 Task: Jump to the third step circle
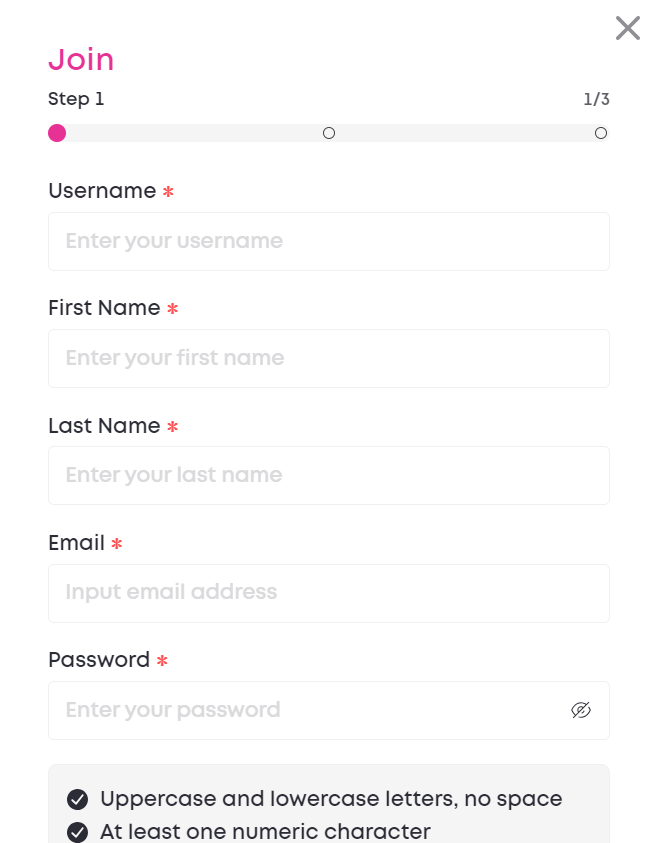pos(601,133)
